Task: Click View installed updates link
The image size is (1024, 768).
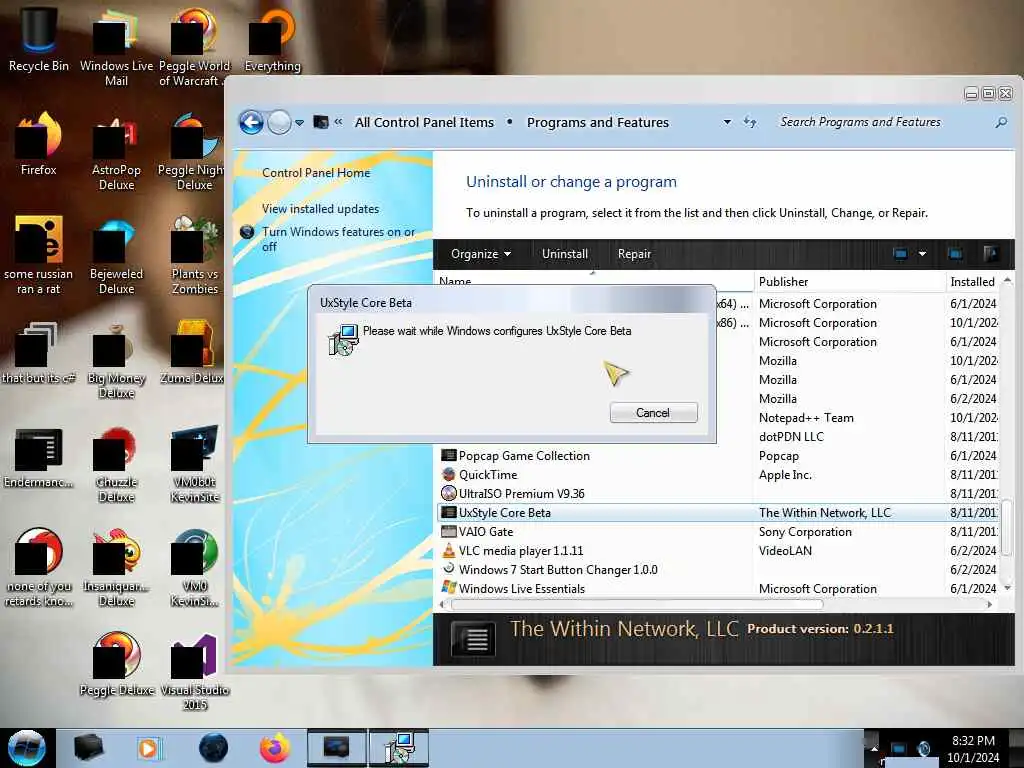Action: (x=320, y=209)
